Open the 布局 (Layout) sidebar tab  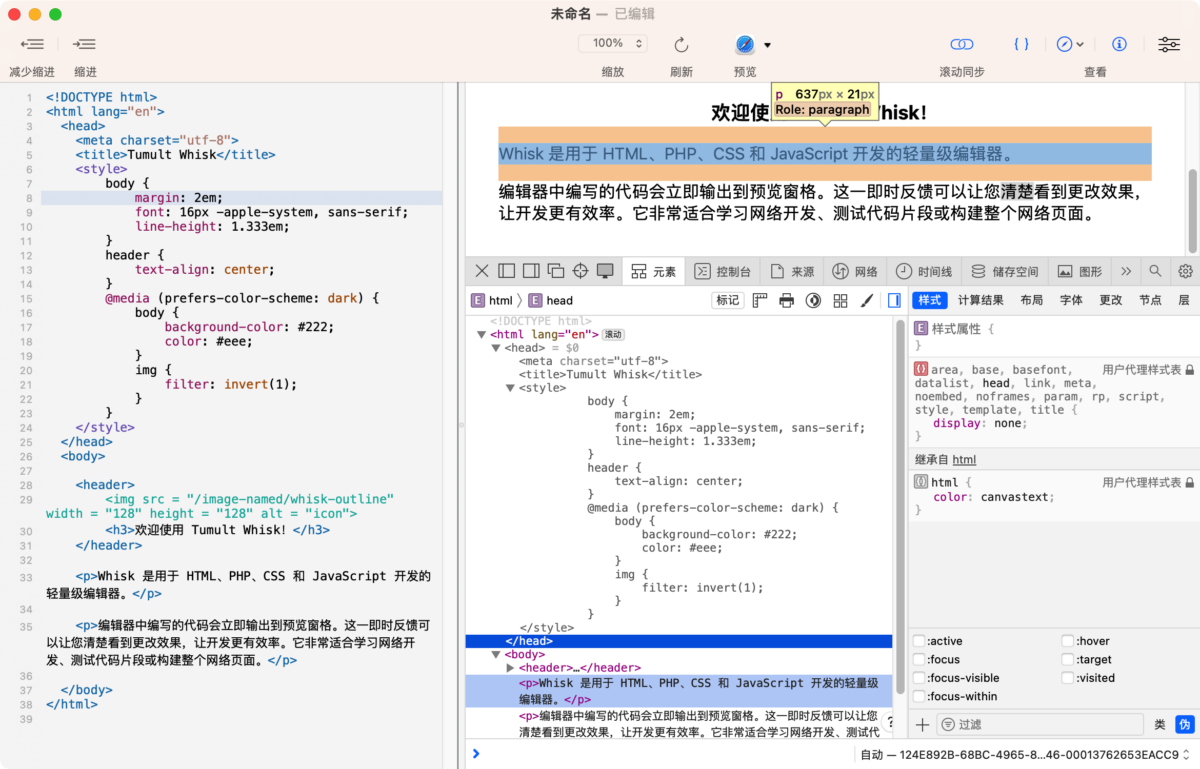(1031, 300)
